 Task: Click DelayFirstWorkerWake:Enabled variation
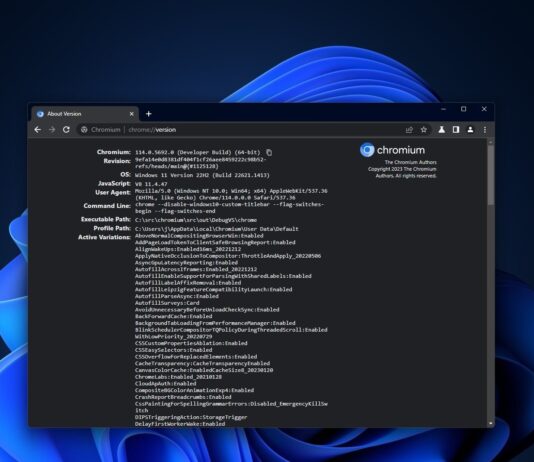[180, 424]
